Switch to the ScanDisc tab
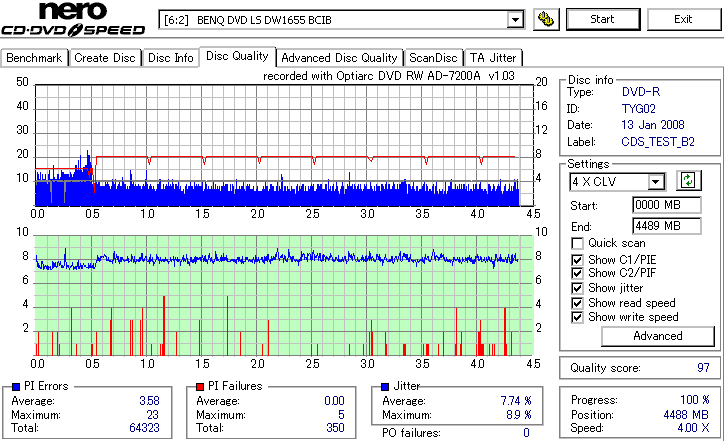The width and height of the screenshot is (724, 441). pyautogui.click(x=433, y=58)
